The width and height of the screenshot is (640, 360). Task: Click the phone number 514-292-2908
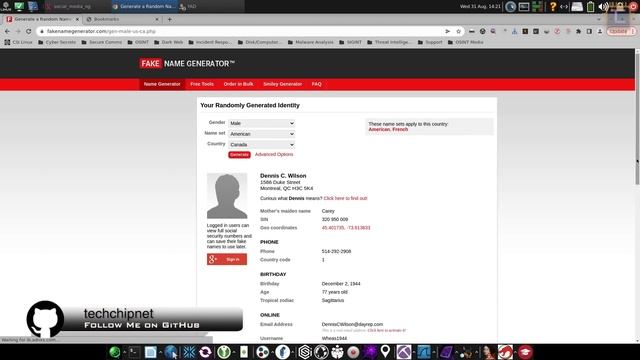pyautogui.click(x=336, y=251)
